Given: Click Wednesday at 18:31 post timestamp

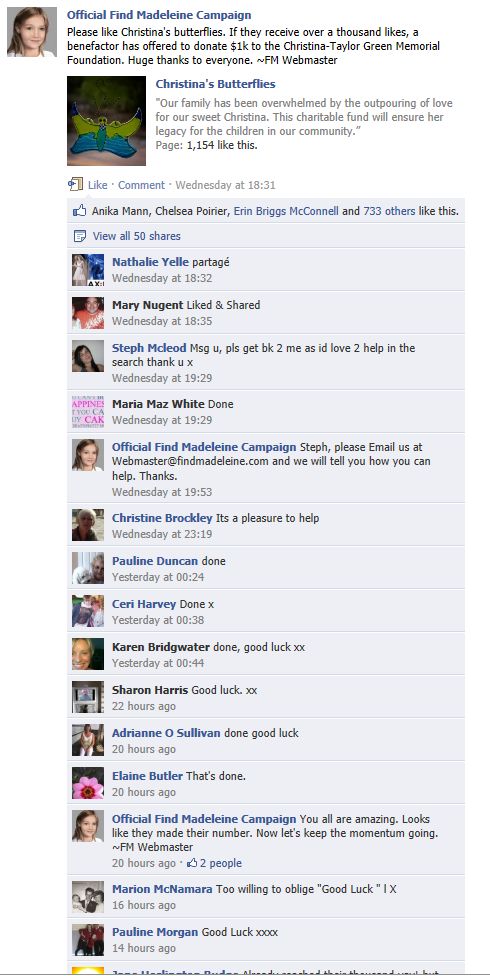Looking at the screenshot, I should [225, 185].
